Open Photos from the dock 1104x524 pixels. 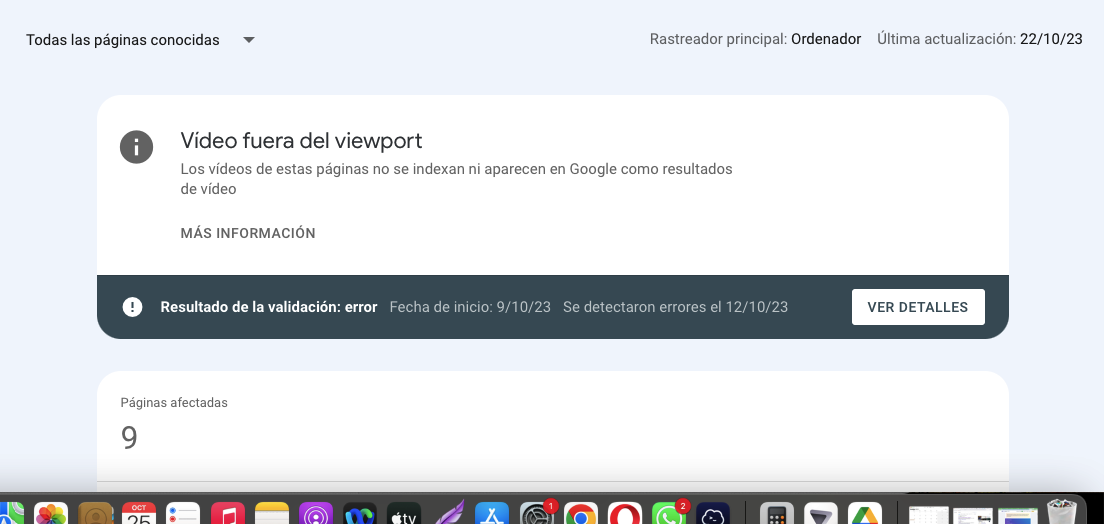(x=51, y=513)
